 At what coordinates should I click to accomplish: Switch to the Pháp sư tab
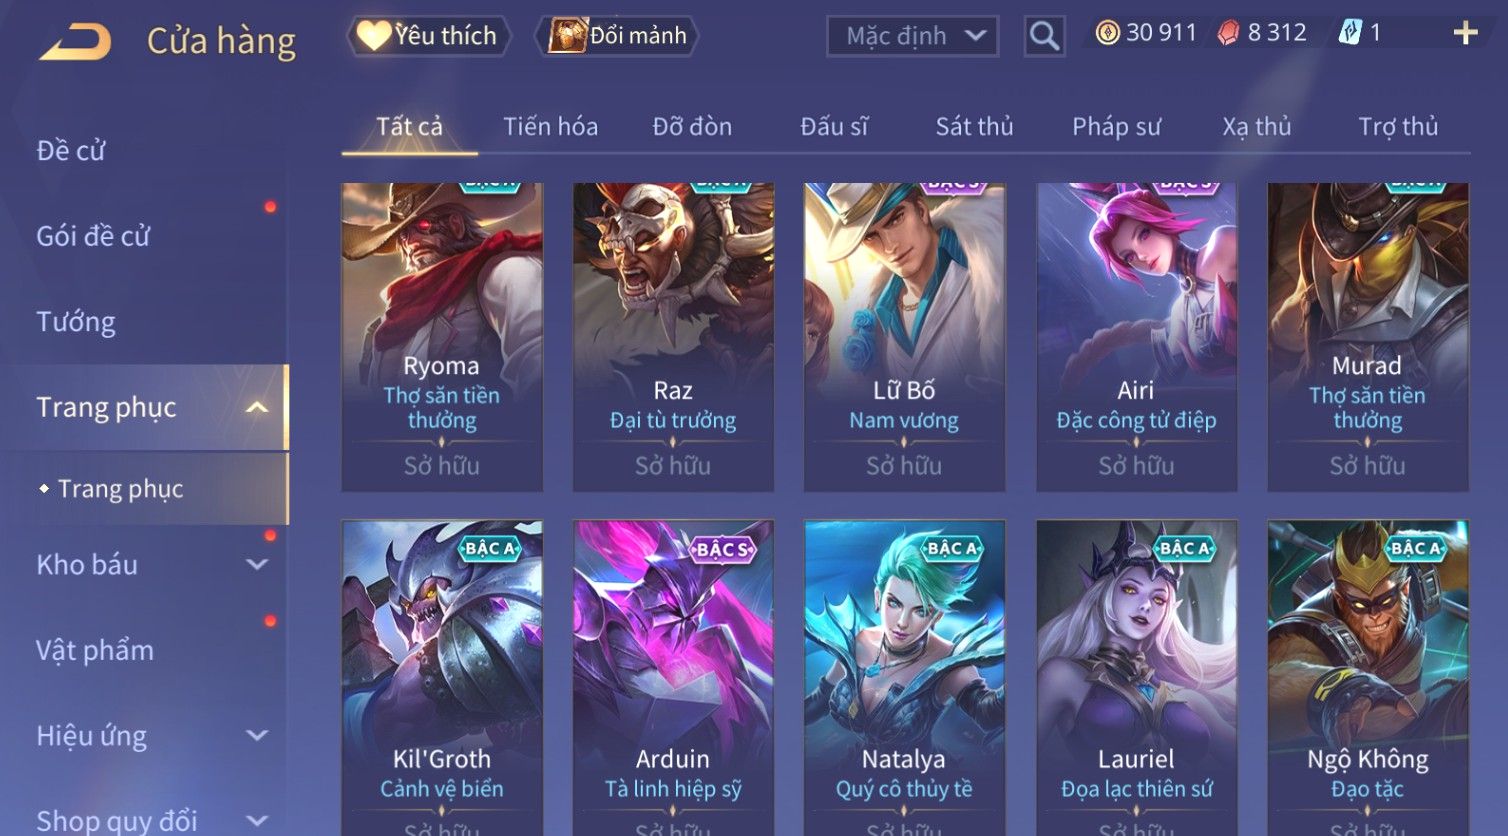coord(1116,127)
